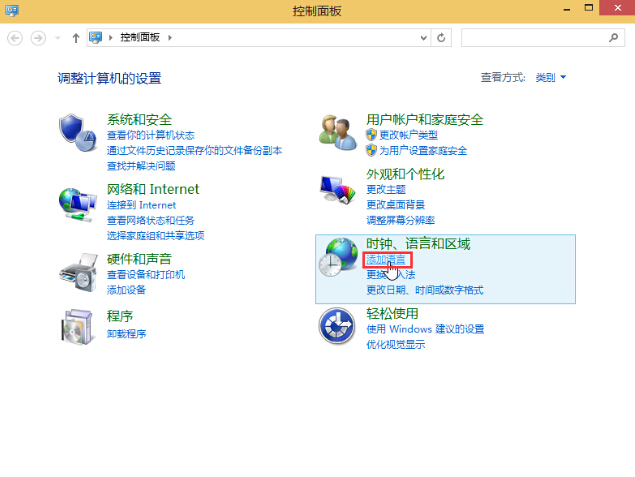Screen dimensions: 635x477
Task: Open the Ease of Access icon
Action: [338, 325]
